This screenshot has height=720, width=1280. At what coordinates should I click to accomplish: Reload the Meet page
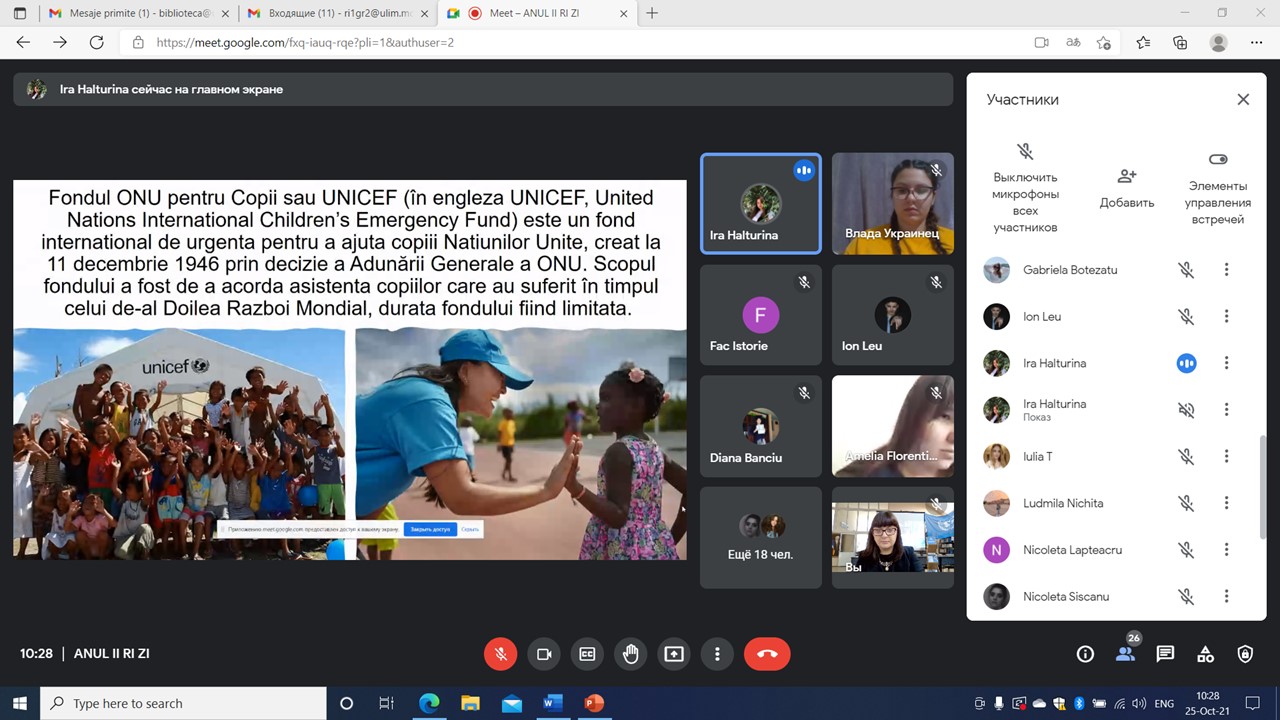pos(96,43)
